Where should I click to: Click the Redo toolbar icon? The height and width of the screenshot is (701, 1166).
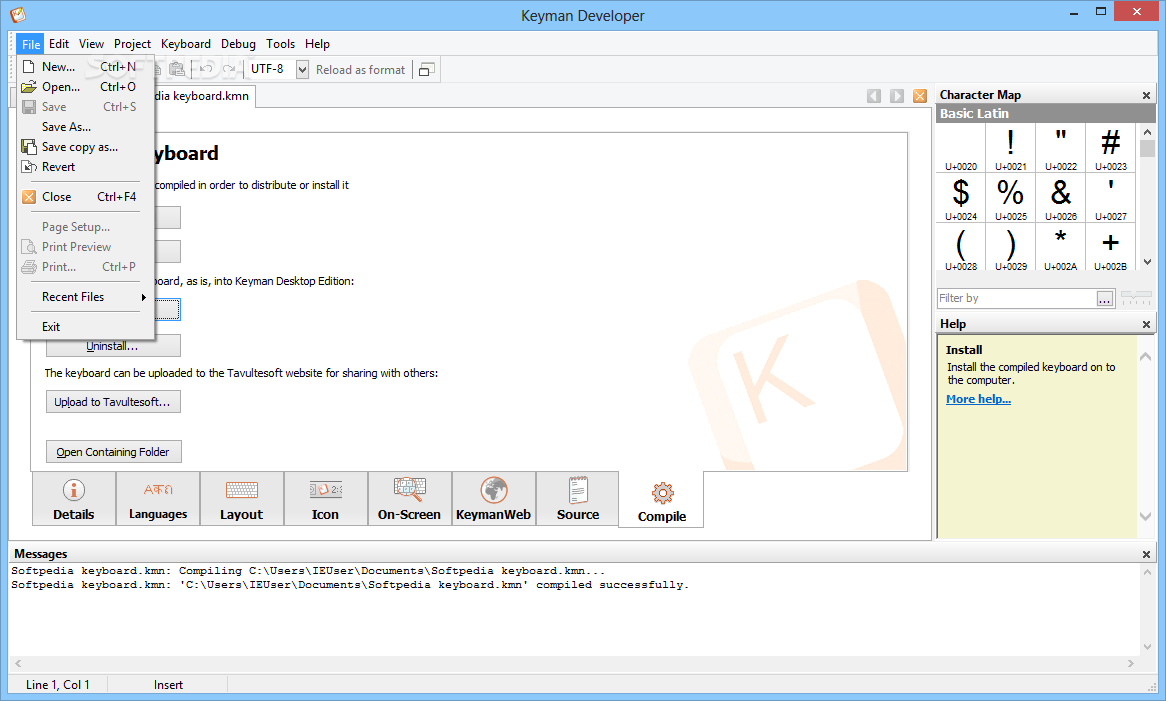(x=229, y=69)
